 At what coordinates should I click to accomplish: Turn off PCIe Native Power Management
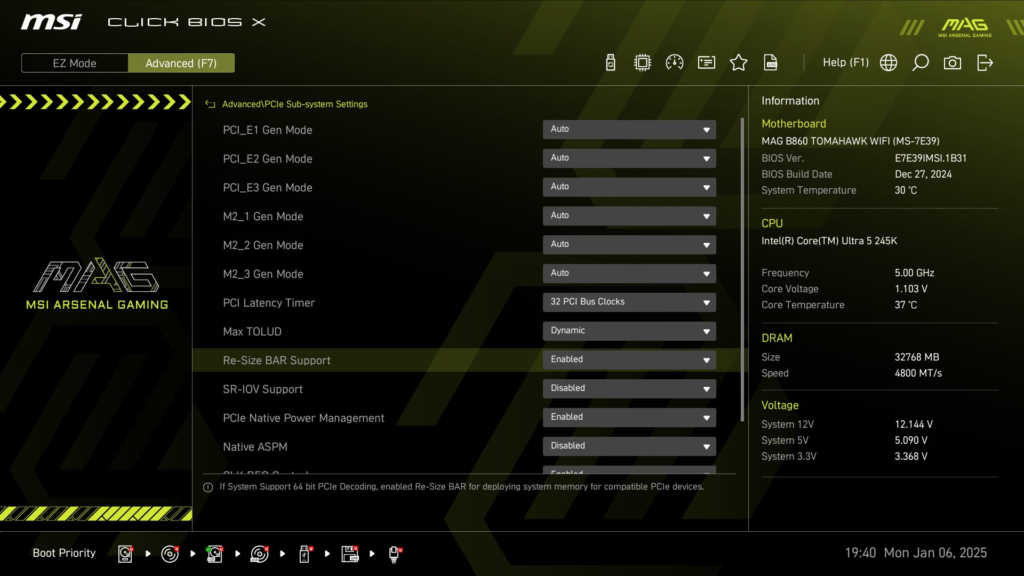point(629,417)
